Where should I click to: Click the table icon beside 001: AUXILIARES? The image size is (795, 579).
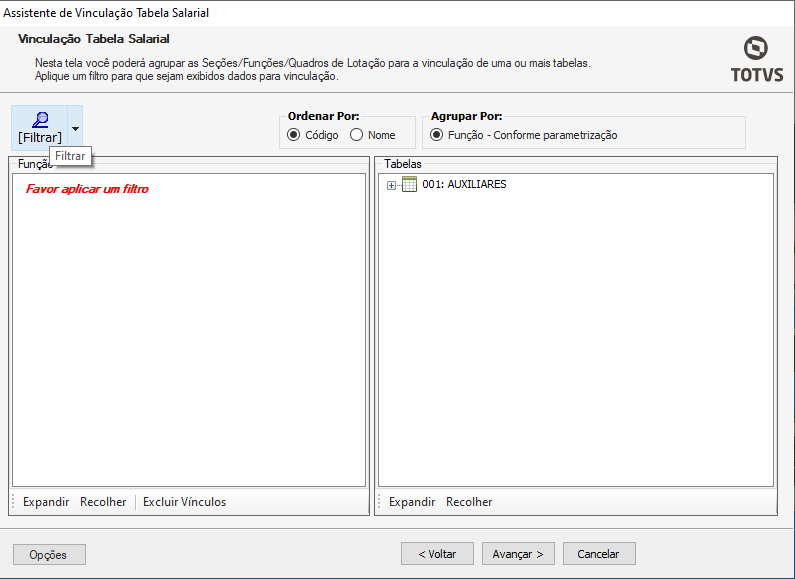[x=409, y=184]
